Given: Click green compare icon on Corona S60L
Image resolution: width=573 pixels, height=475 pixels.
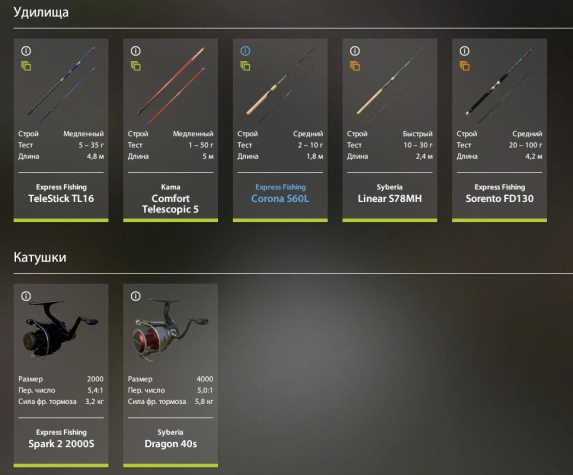Looking at the screenshot, I should [x=245, y=66].
